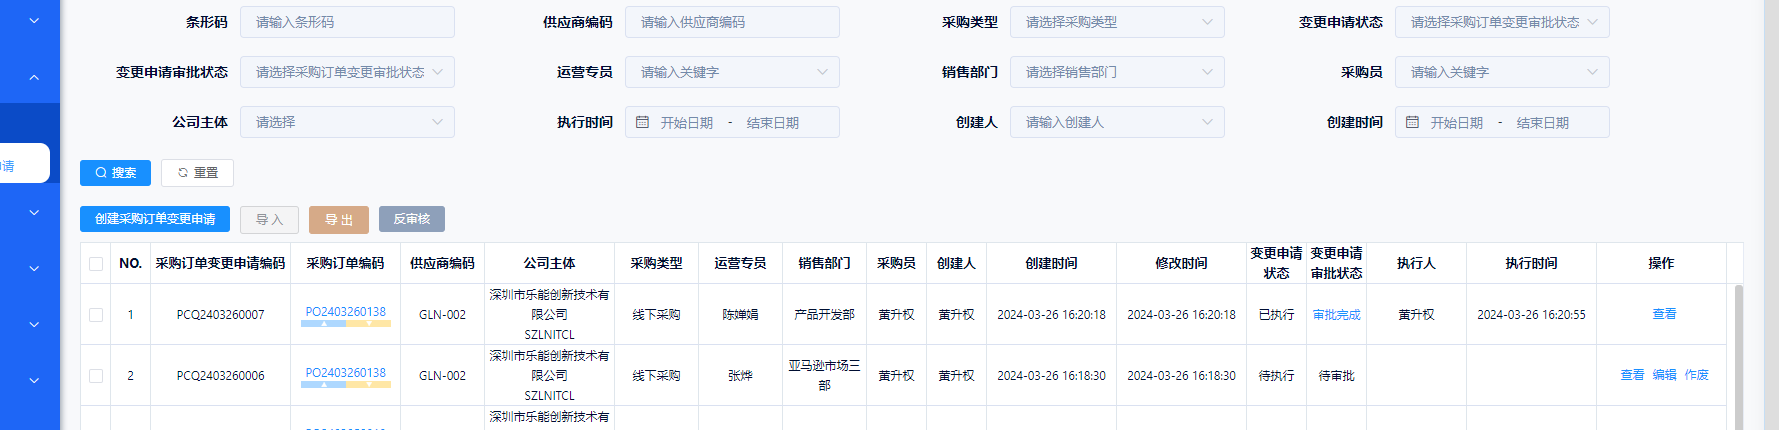
Task: Click the export (导出) button
Action: (x=339, y=220)
